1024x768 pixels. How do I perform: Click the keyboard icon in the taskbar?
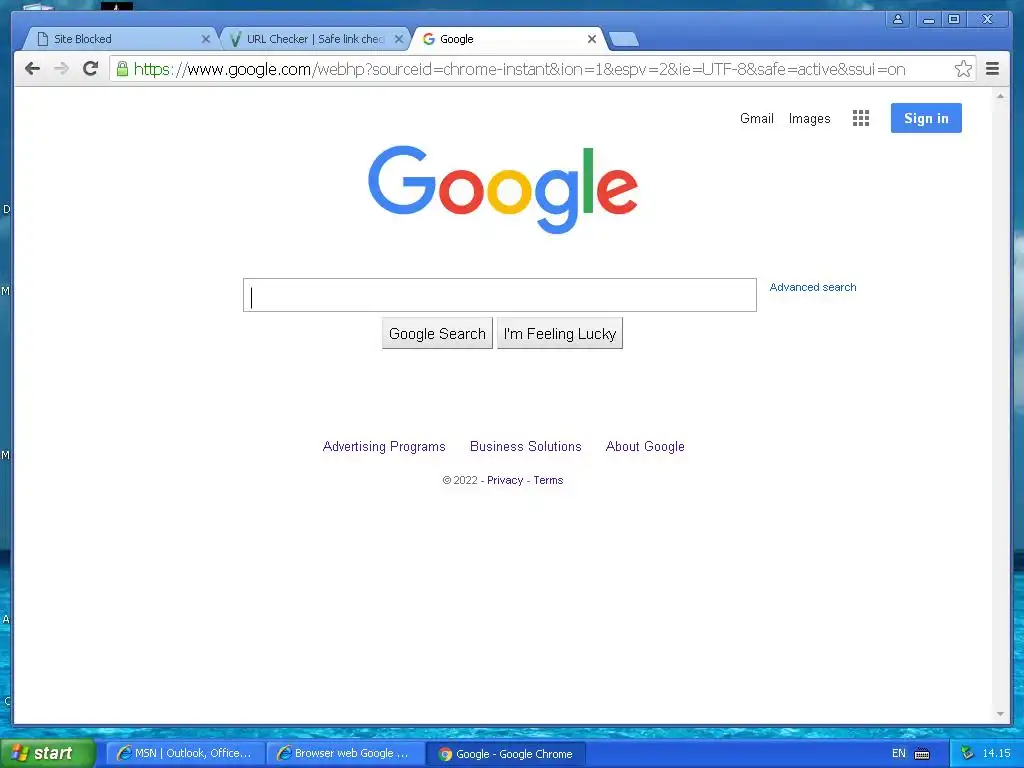[x=922, y=754]
